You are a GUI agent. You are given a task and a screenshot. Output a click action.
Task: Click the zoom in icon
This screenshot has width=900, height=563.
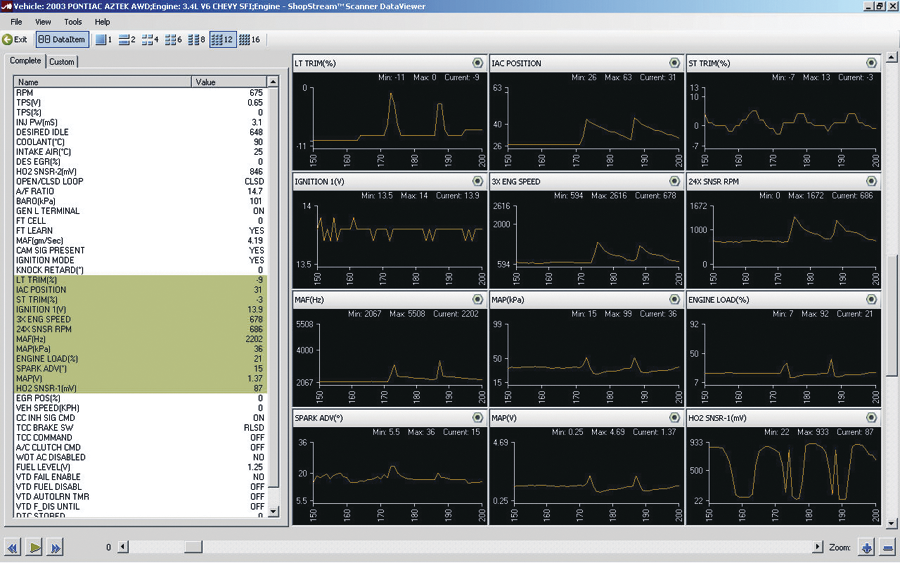click(x=867, y=547)
